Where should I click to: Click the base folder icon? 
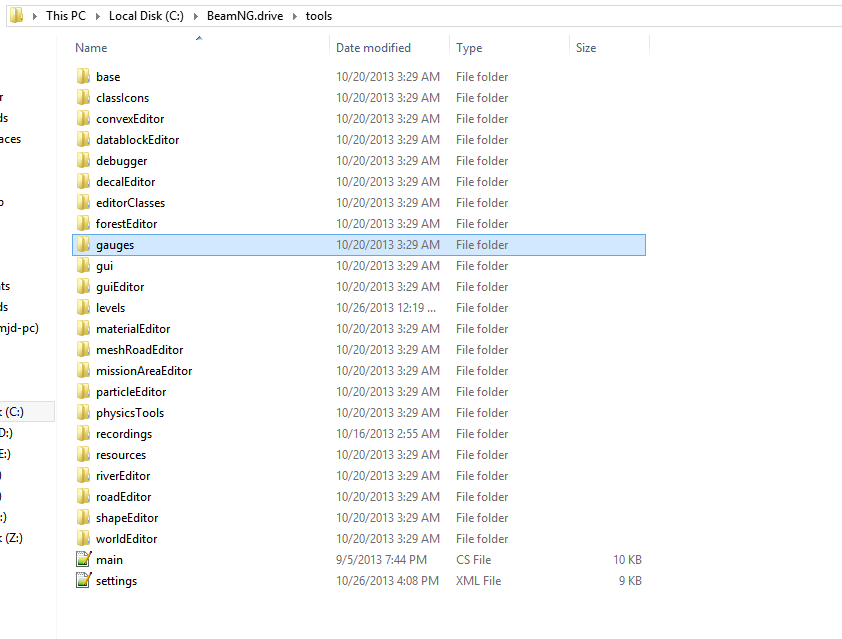coord(83,76)
